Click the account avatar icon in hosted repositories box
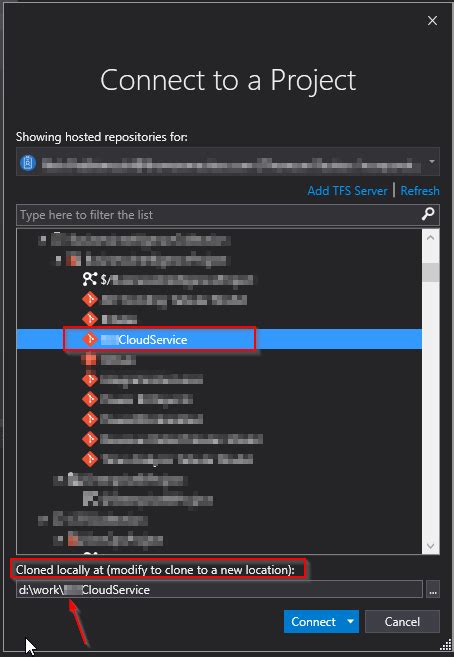The image size is (454, 657). point(28,163)
